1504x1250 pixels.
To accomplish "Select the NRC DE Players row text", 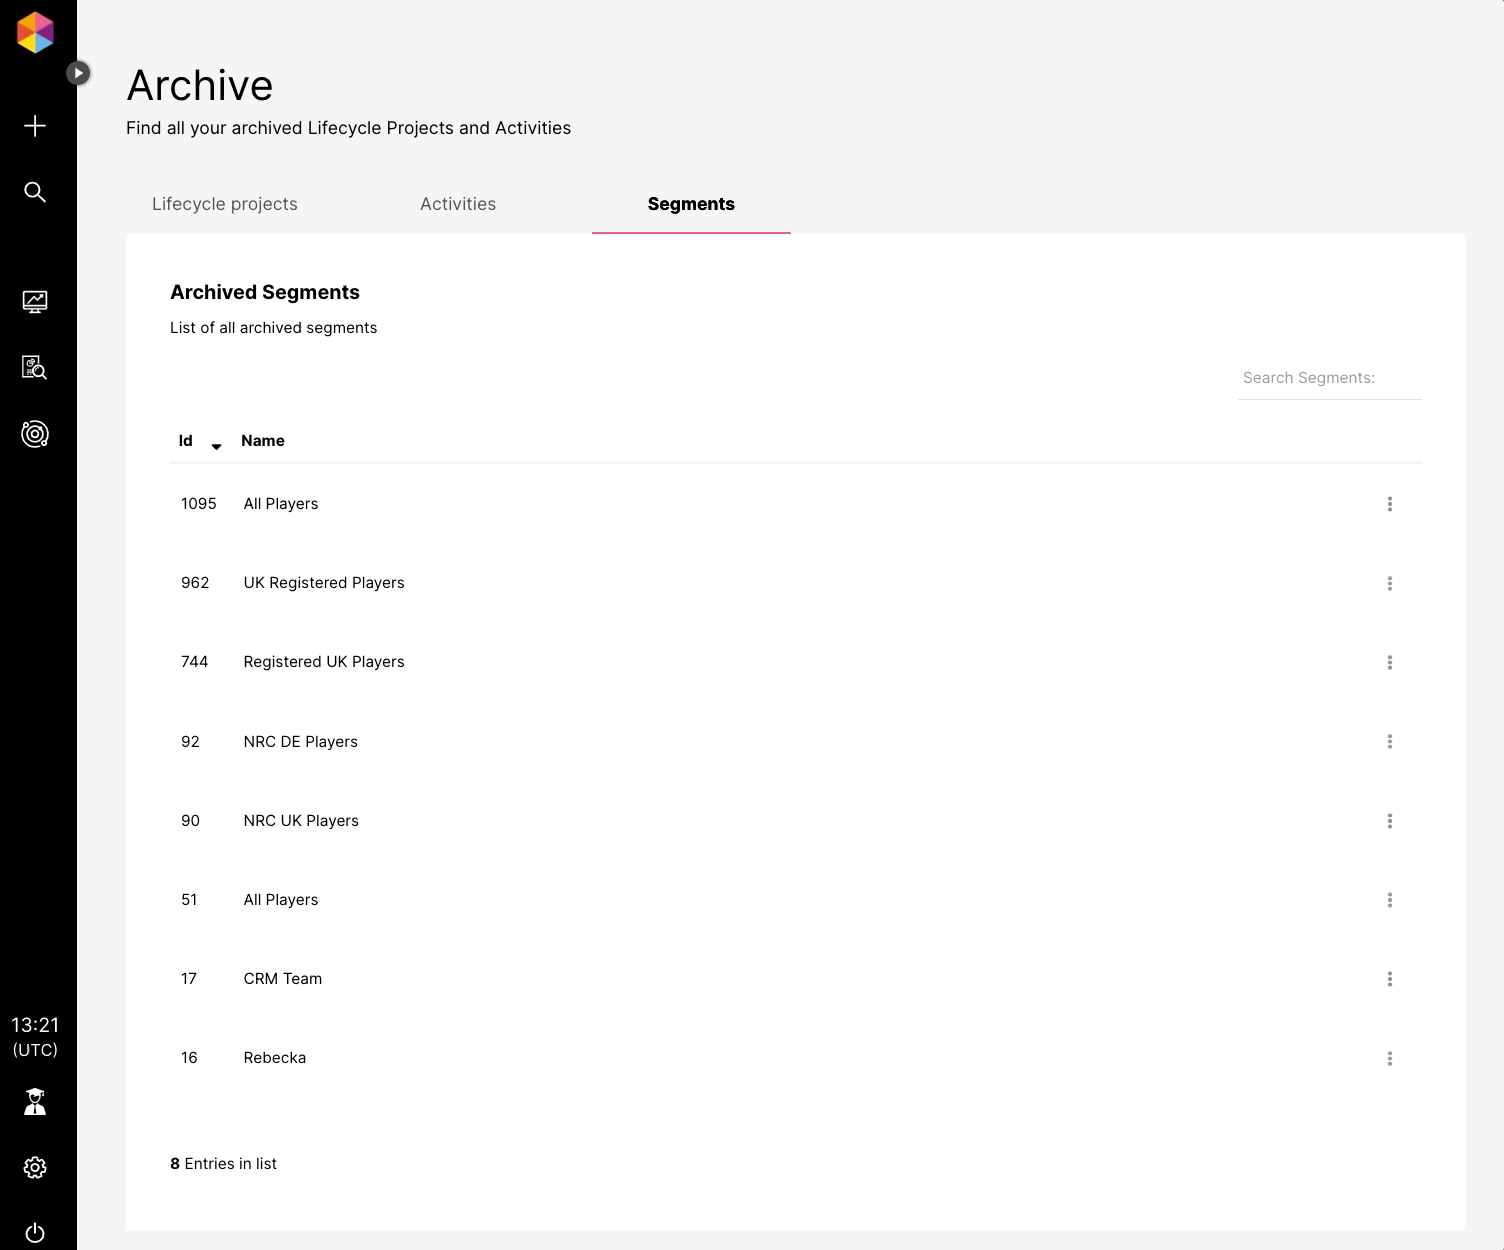I will coord(301,742).
